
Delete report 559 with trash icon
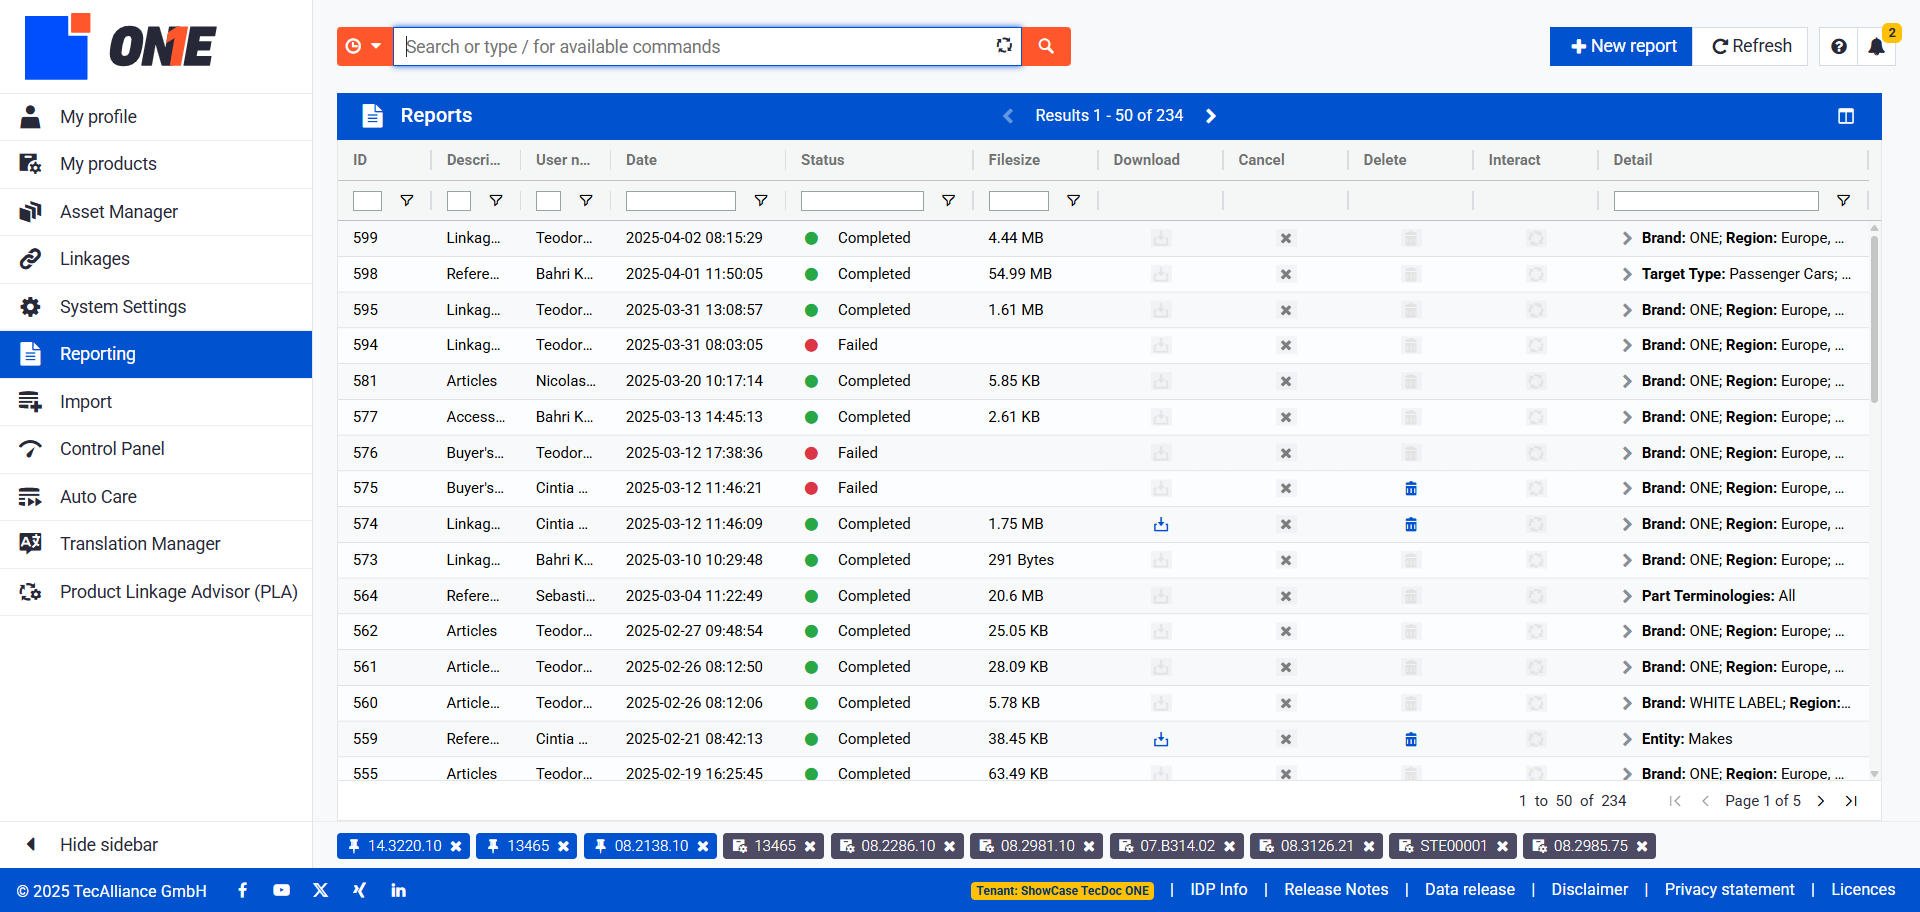click(x=1410, y=739)
